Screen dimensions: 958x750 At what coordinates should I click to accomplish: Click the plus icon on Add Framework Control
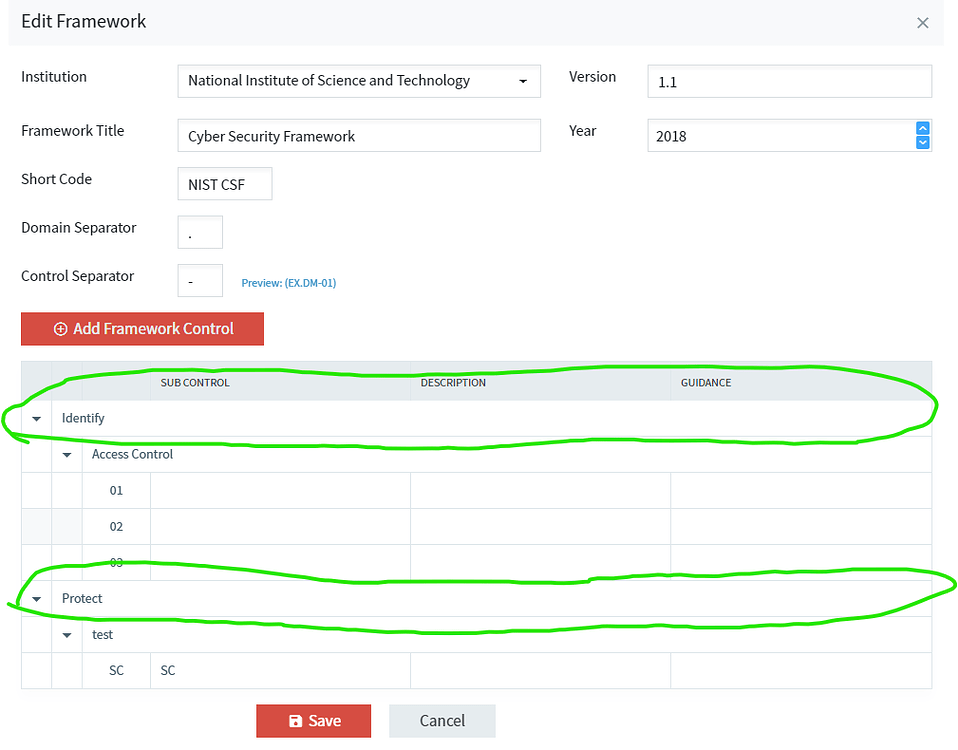point(59,328)
